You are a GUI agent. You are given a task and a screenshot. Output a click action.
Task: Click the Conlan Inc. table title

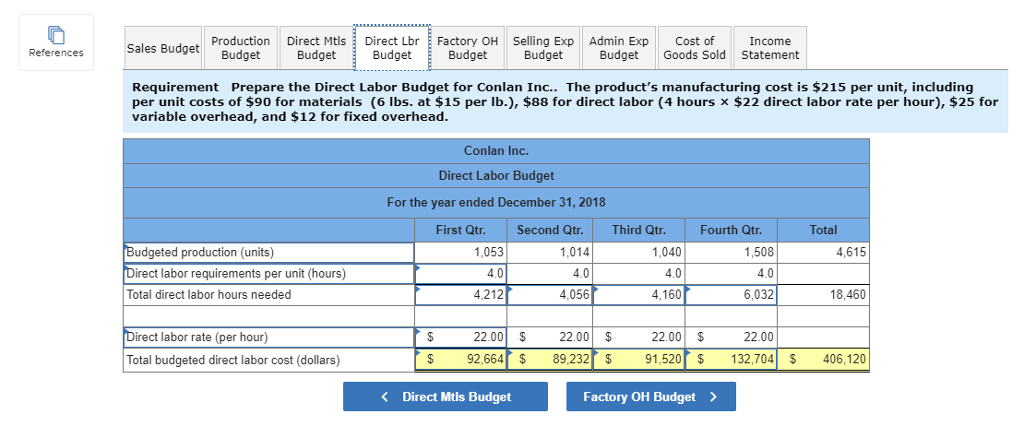(496, 151)
